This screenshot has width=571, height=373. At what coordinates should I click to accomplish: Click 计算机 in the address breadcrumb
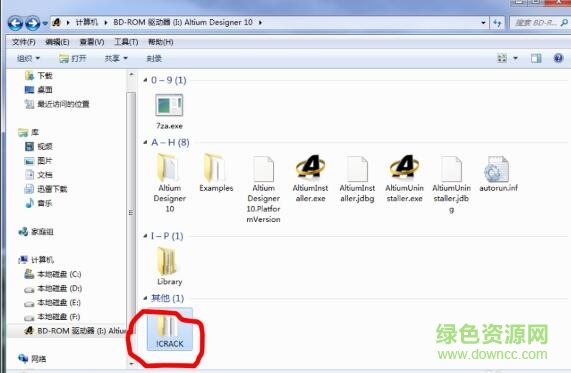[86, 23]
